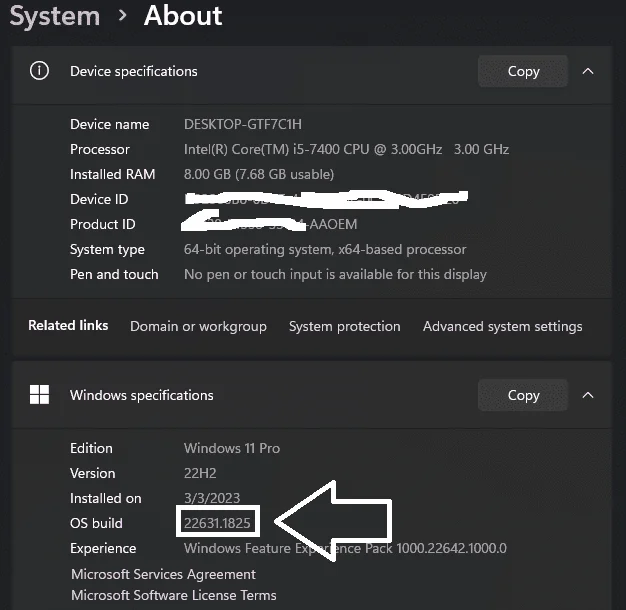The image size is (626, 610).
Task: Open Advanced system settings link
Action: [503, 327]
